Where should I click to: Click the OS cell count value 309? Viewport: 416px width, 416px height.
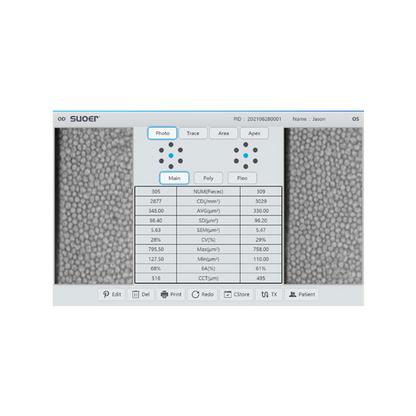point(261,192)
